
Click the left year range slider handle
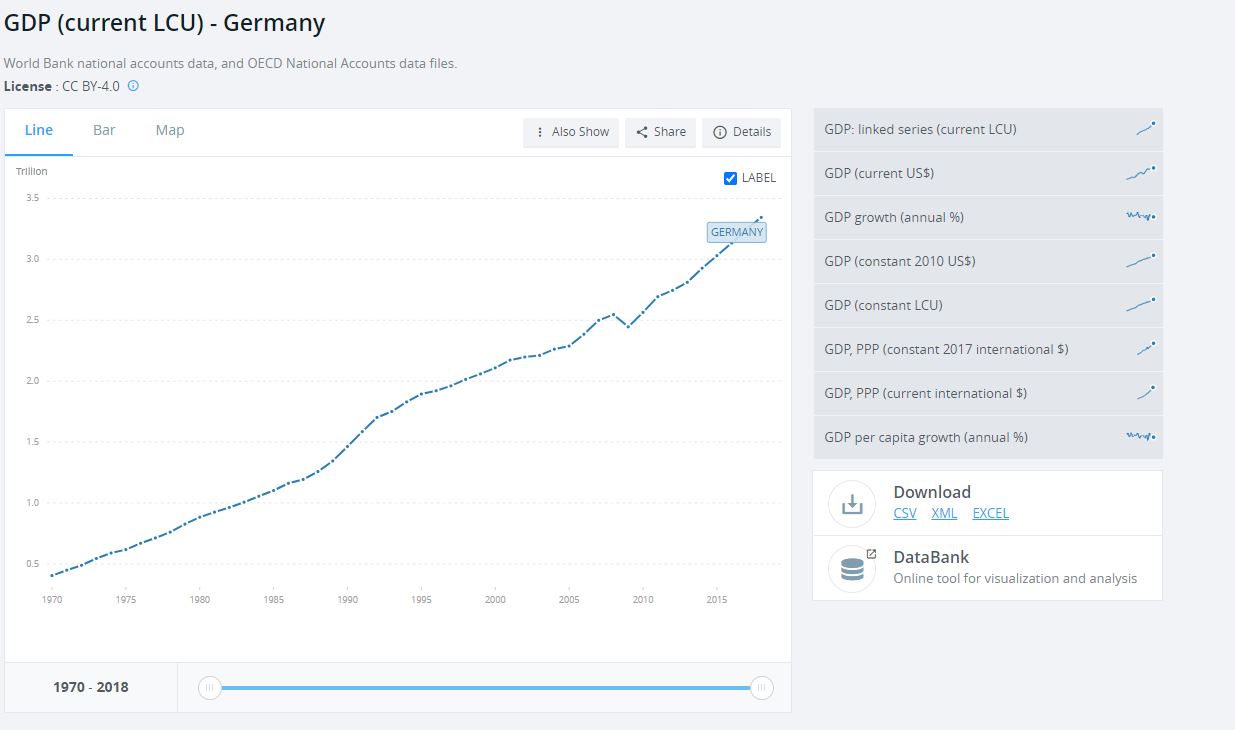click(x=209, y=688)
